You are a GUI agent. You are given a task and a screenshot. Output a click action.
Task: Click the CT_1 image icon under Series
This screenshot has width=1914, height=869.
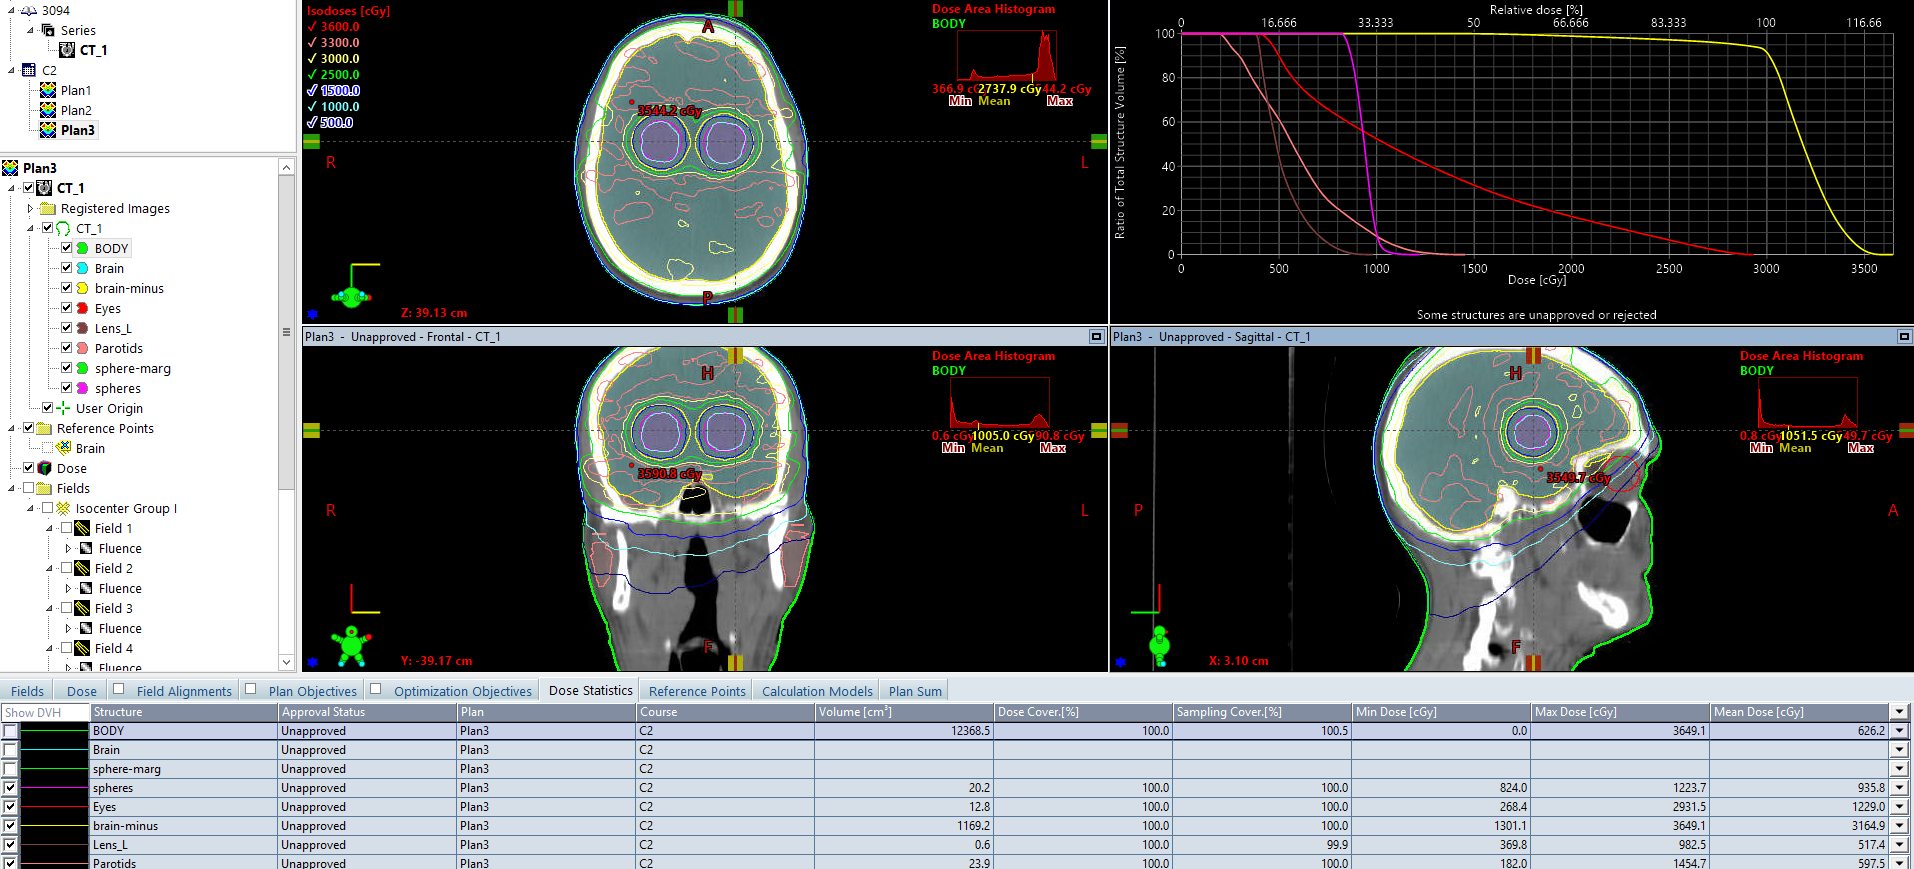(67, 50)
